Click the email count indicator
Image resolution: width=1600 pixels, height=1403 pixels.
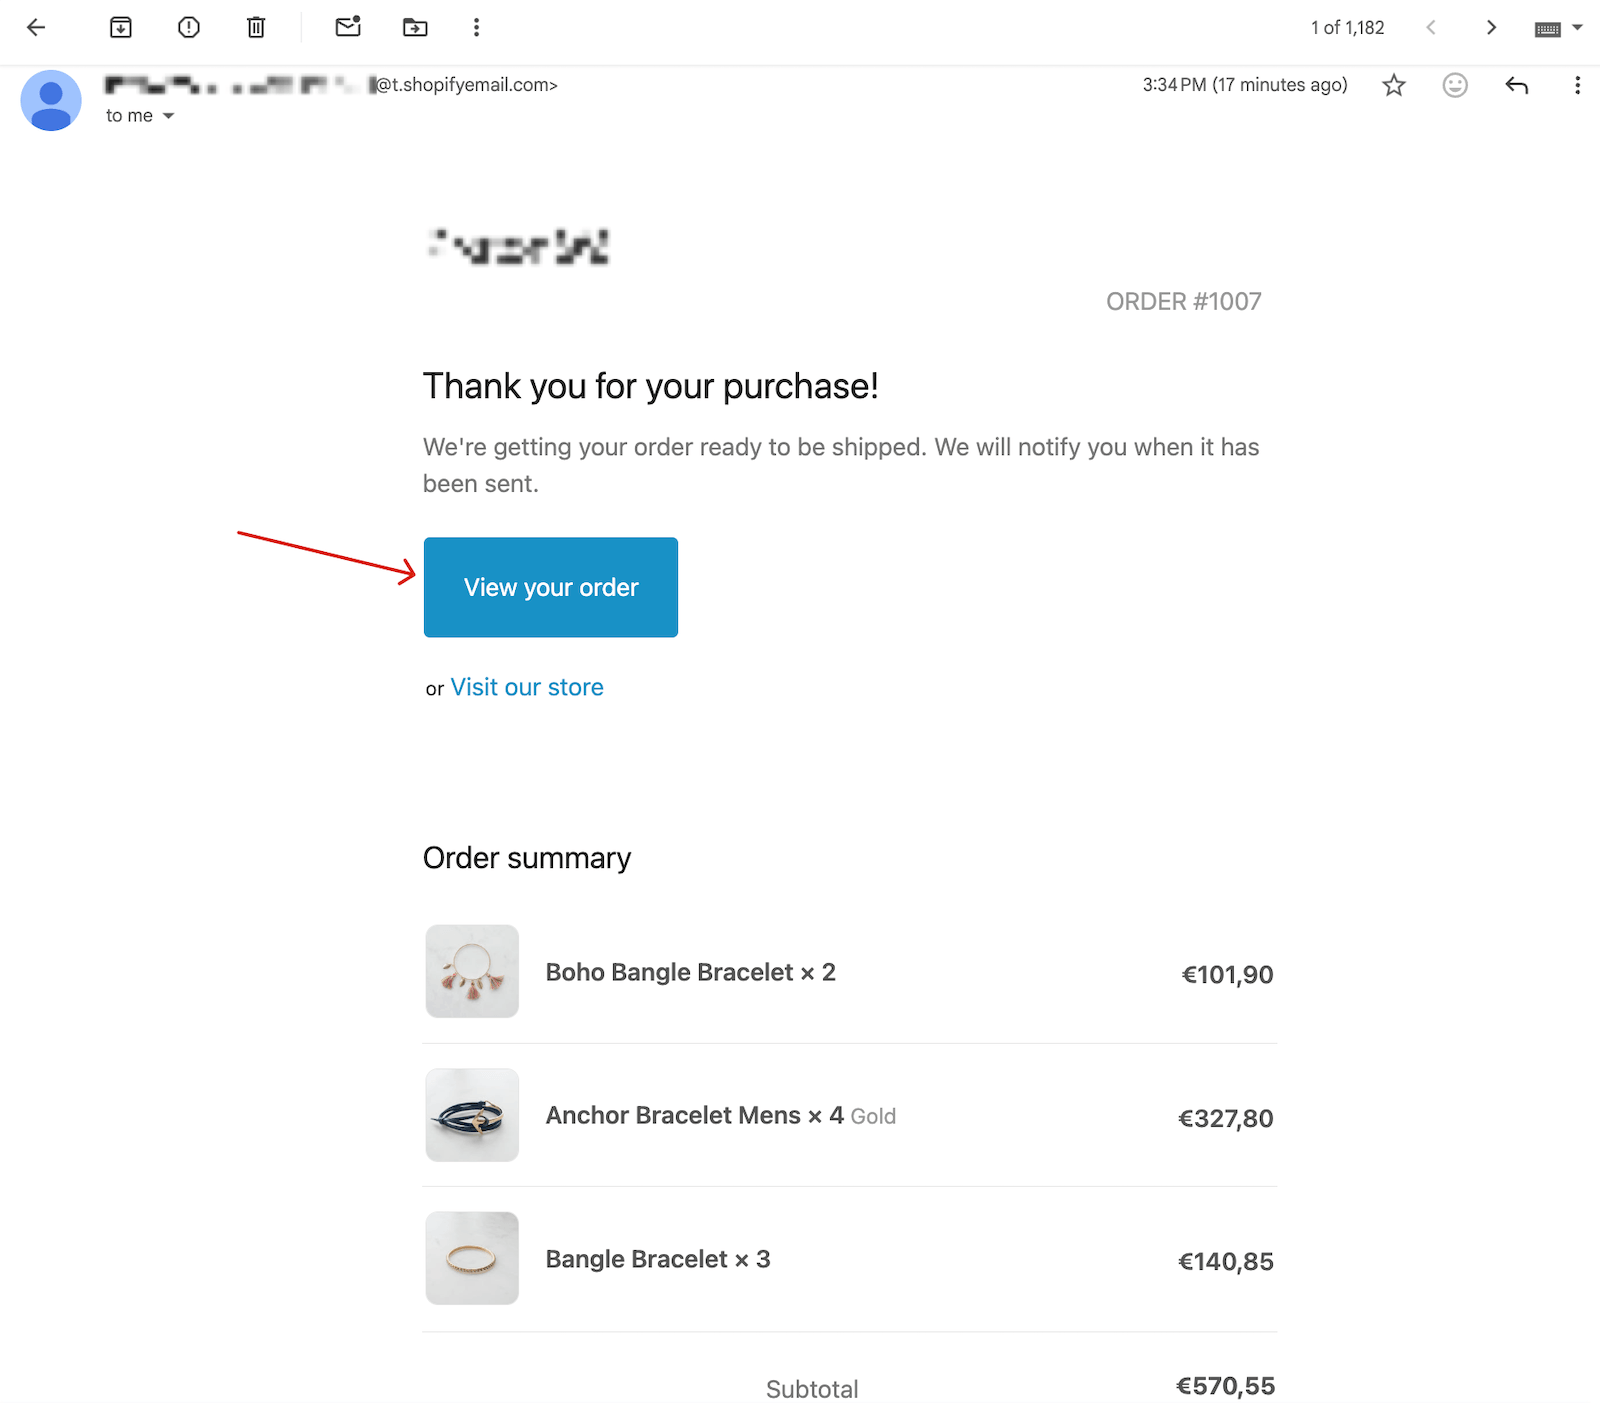[x=1346, y=27]
